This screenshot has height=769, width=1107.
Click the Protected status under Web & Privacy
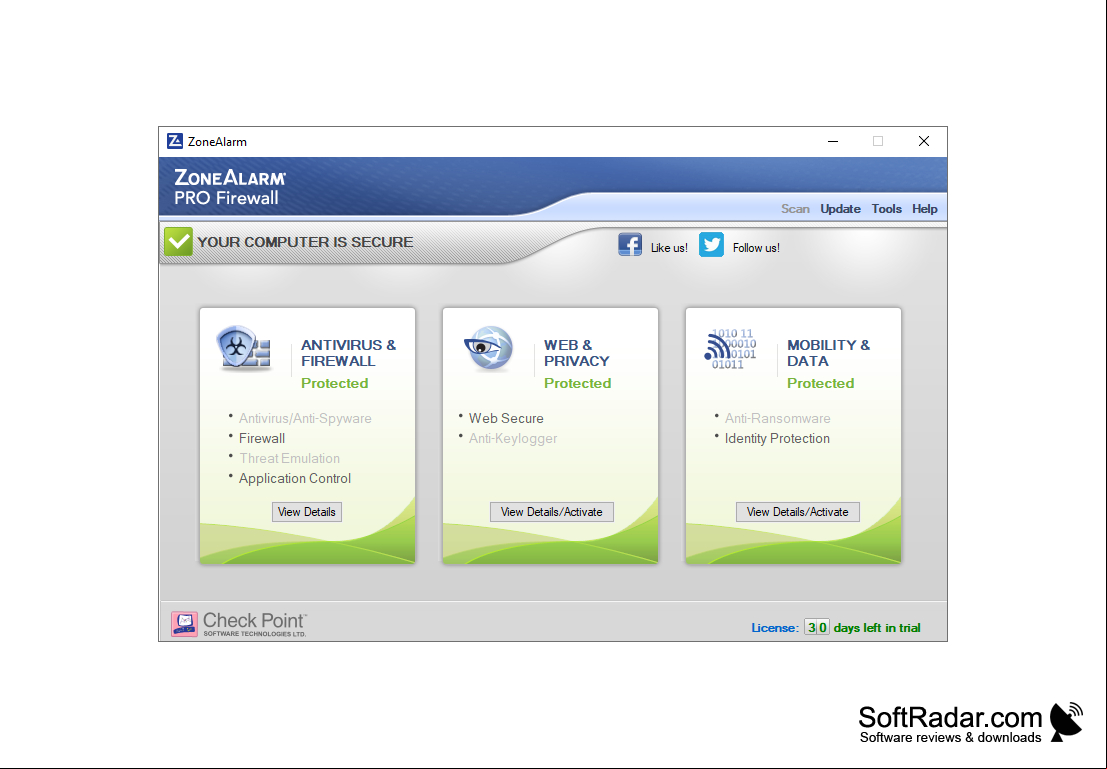[x=578, y=383]
